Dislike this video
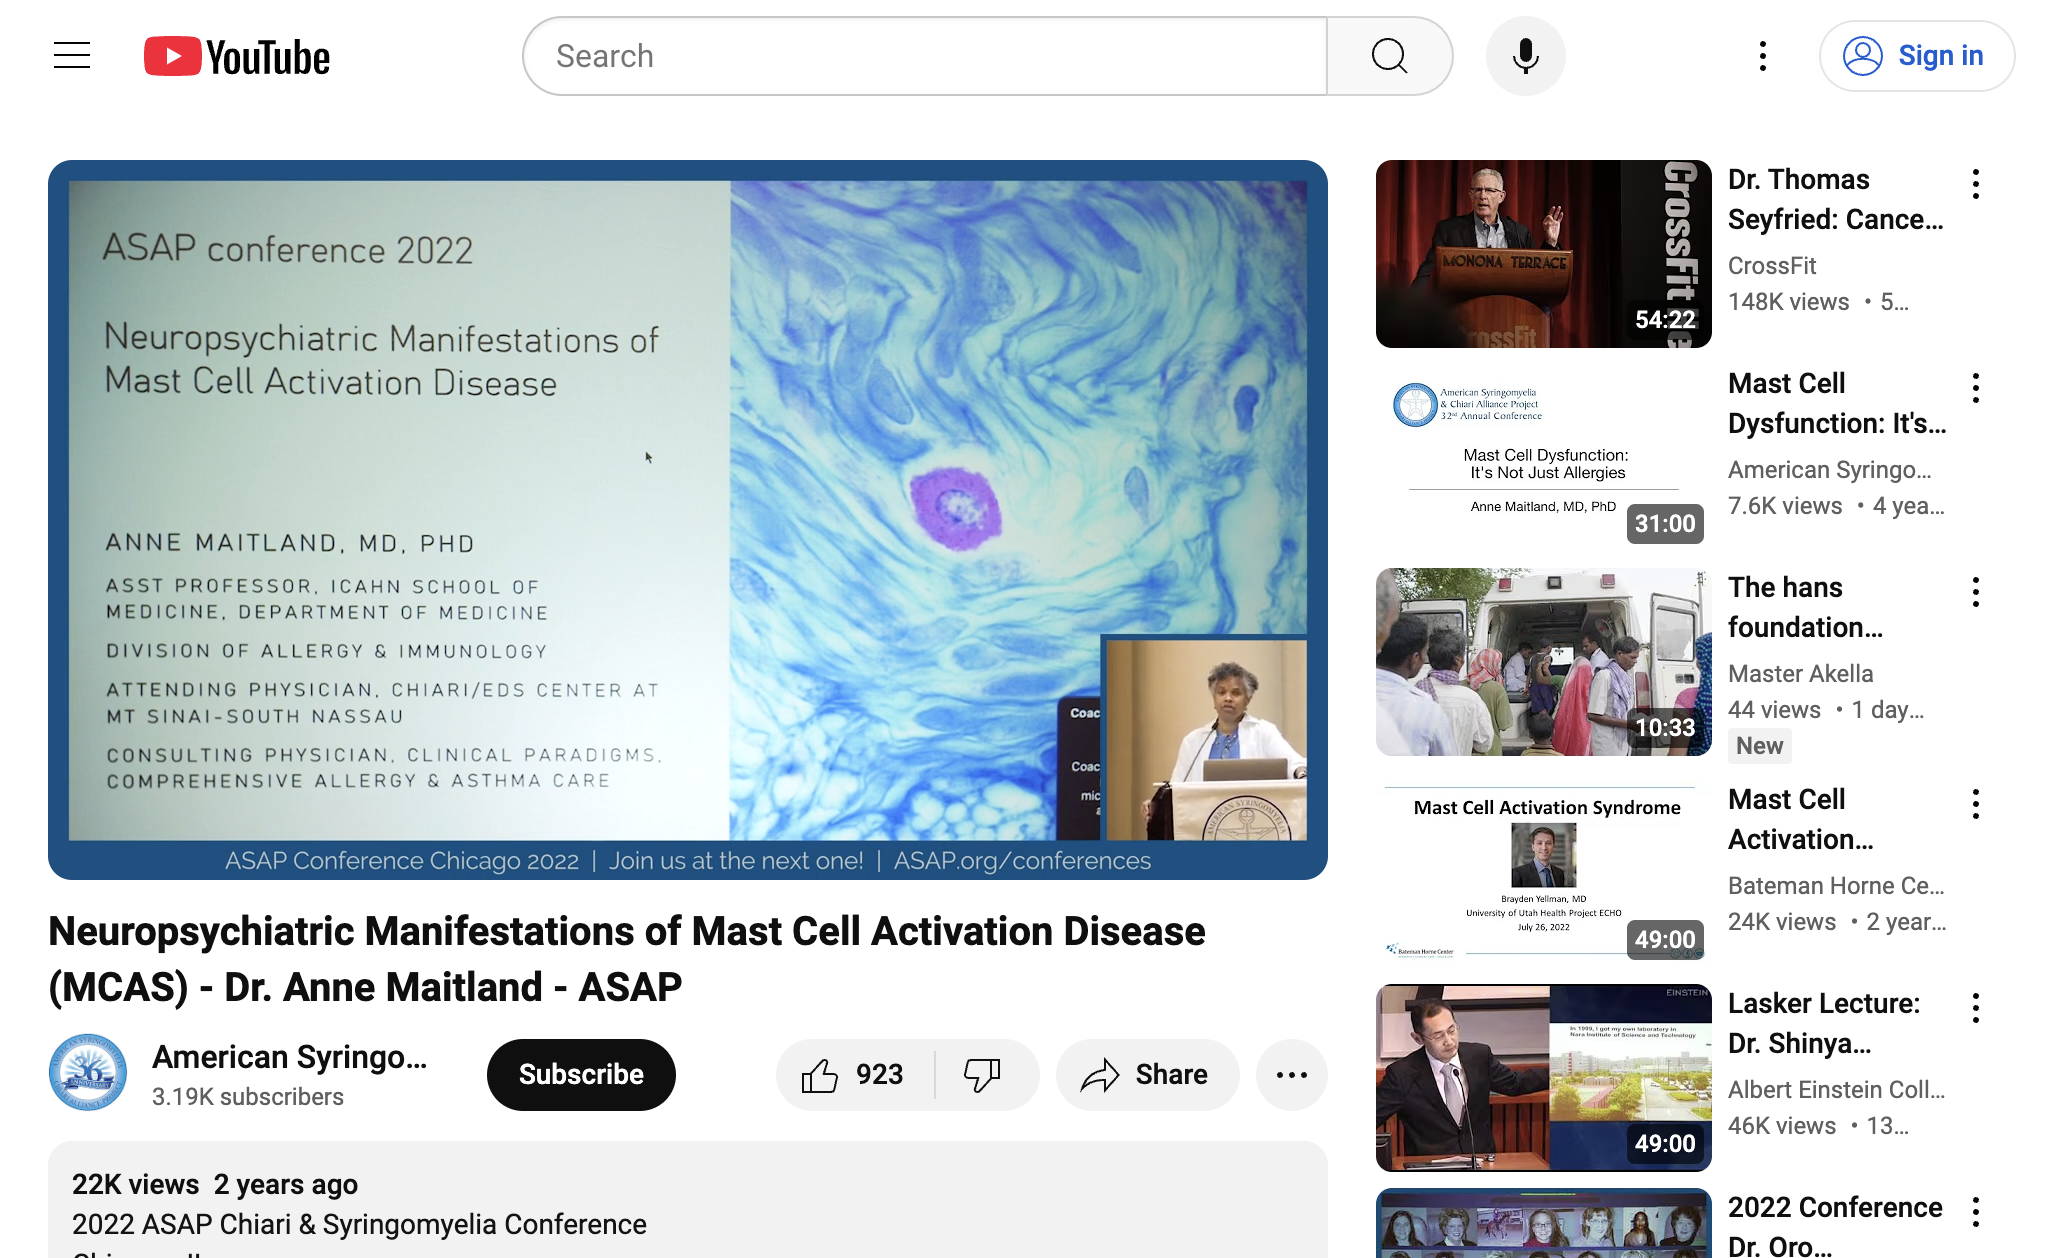This screenshot has width=2048, height=1258. (x=985, y=1074)
